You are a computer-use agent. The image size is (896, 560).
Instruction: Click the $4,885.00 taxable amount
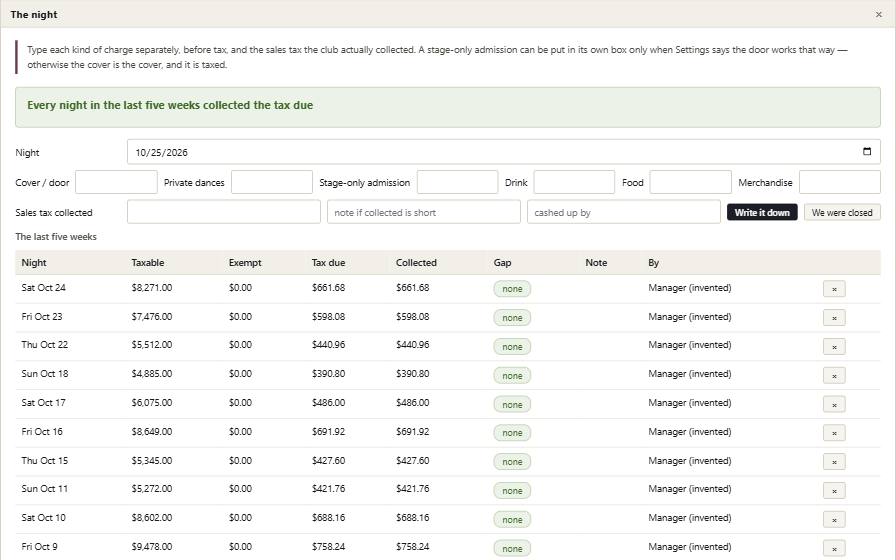point(151,374)
